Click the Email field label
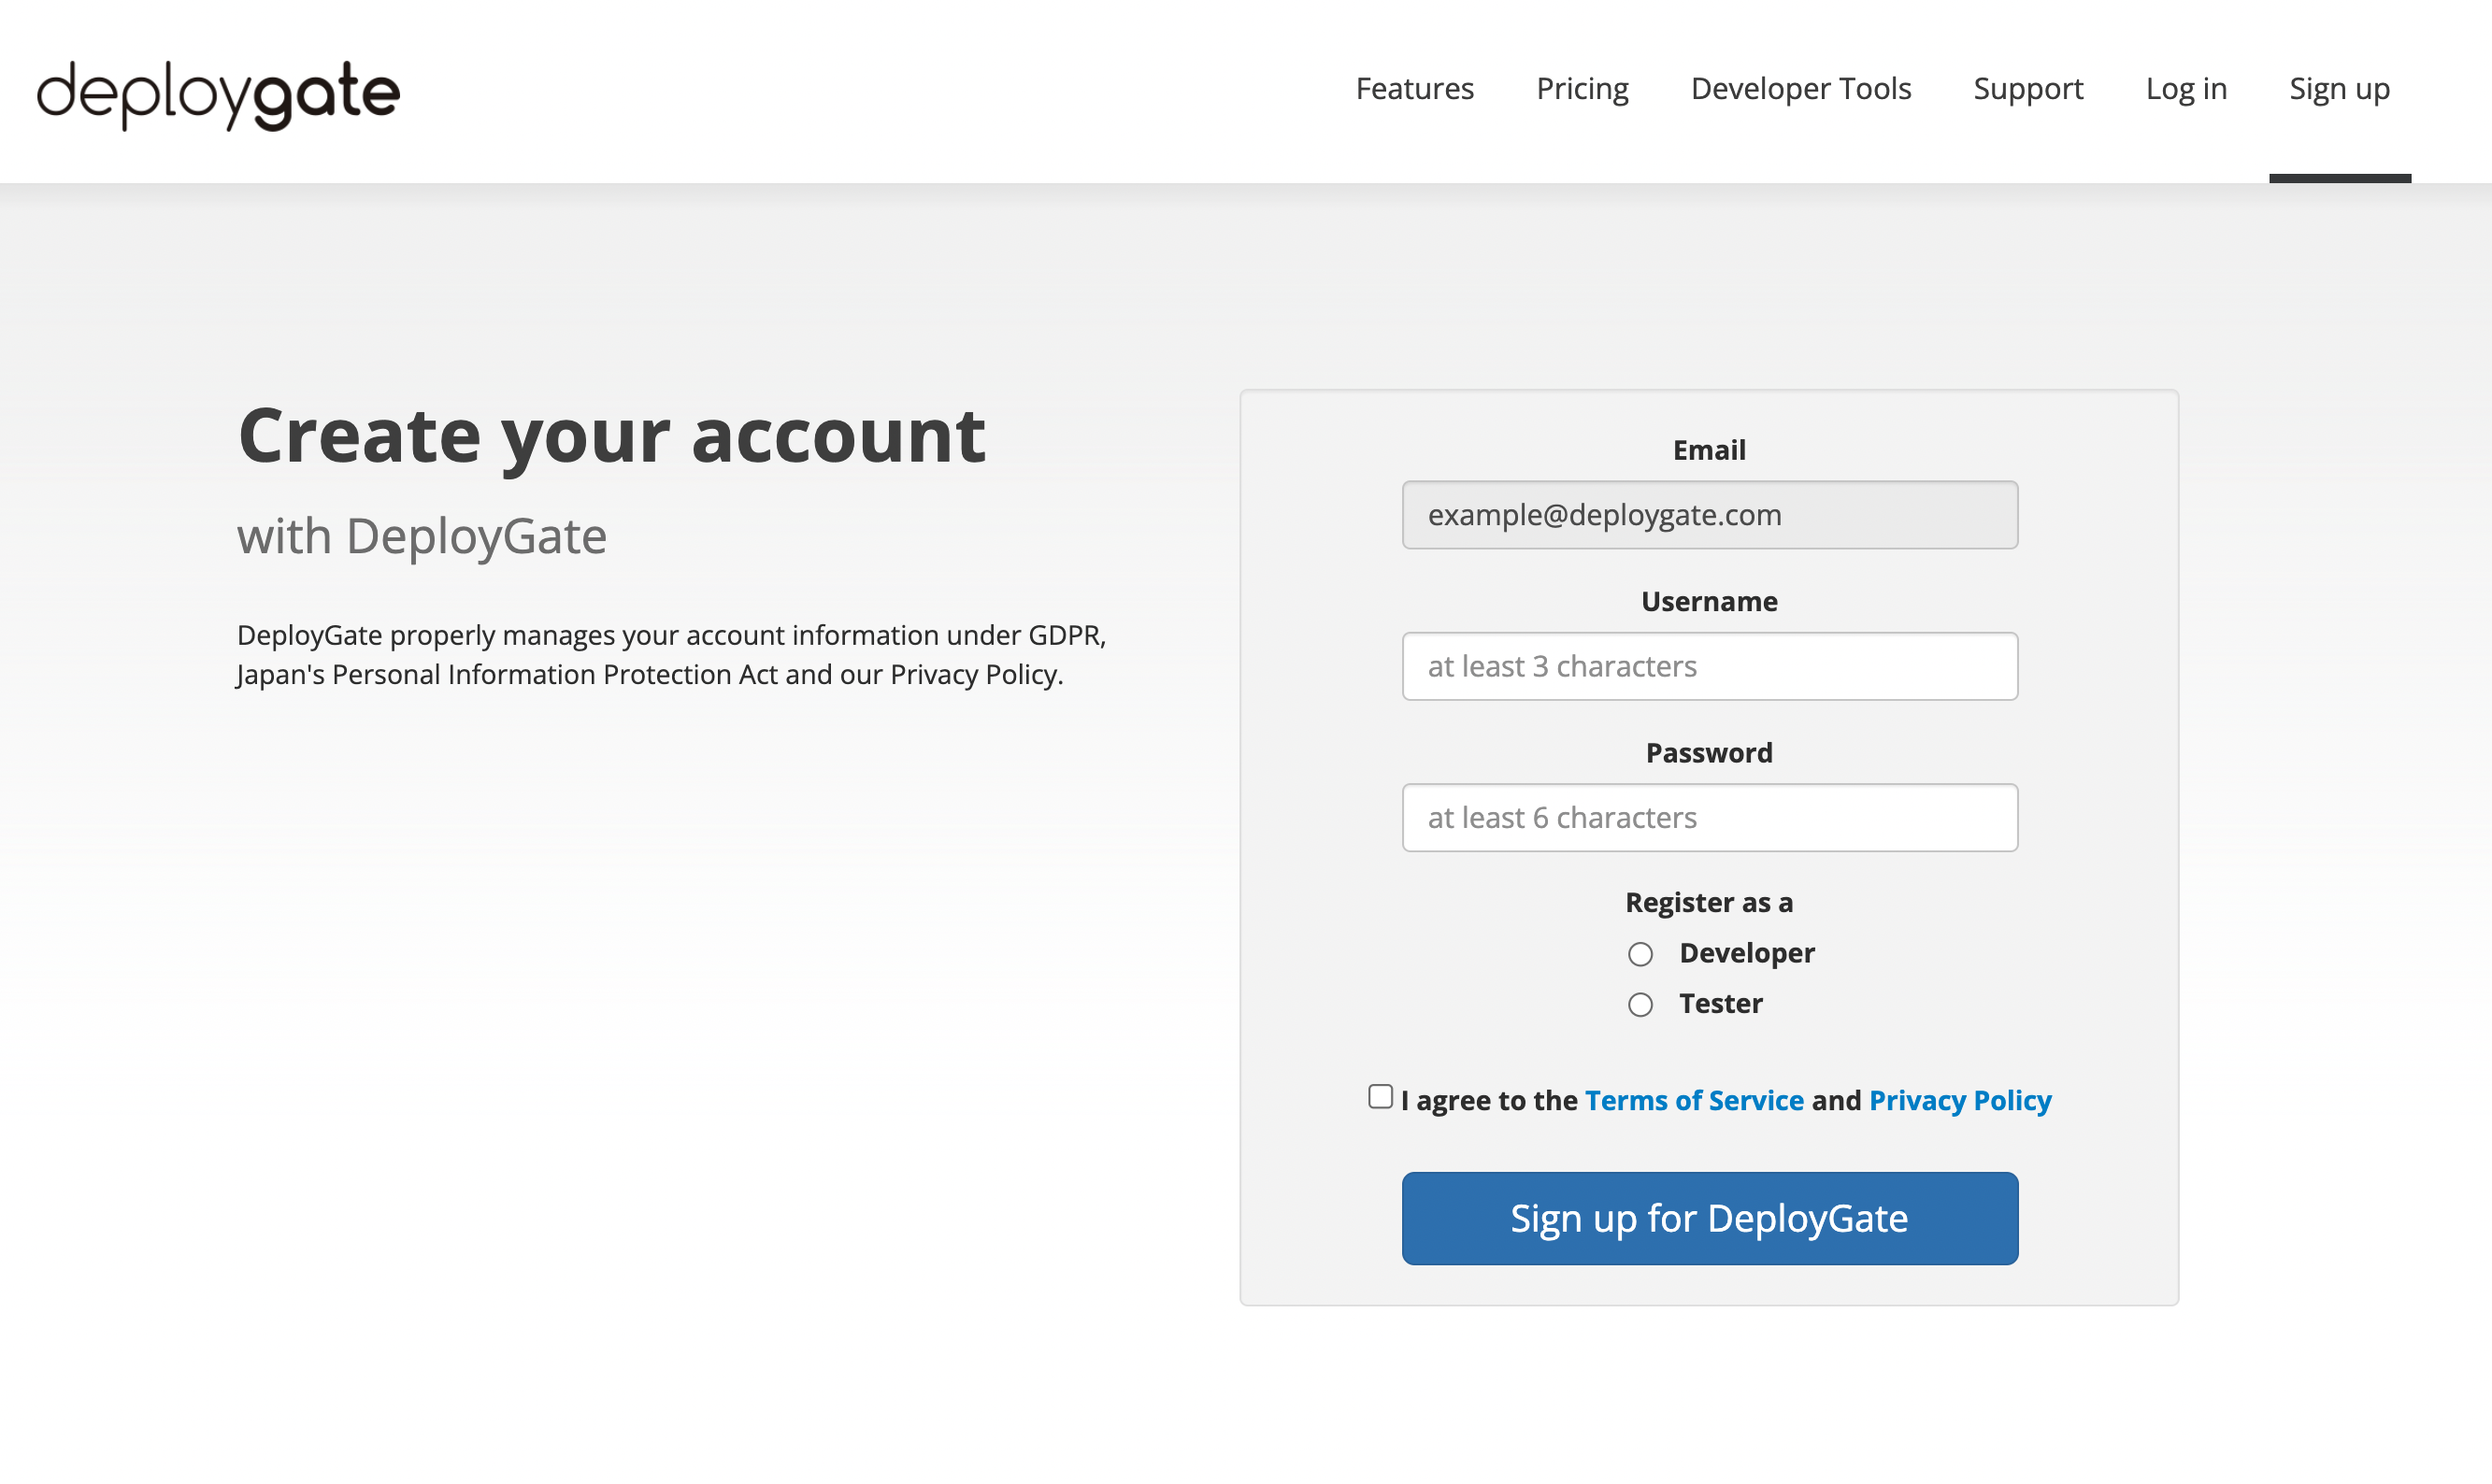 (x=1708, y=450)
